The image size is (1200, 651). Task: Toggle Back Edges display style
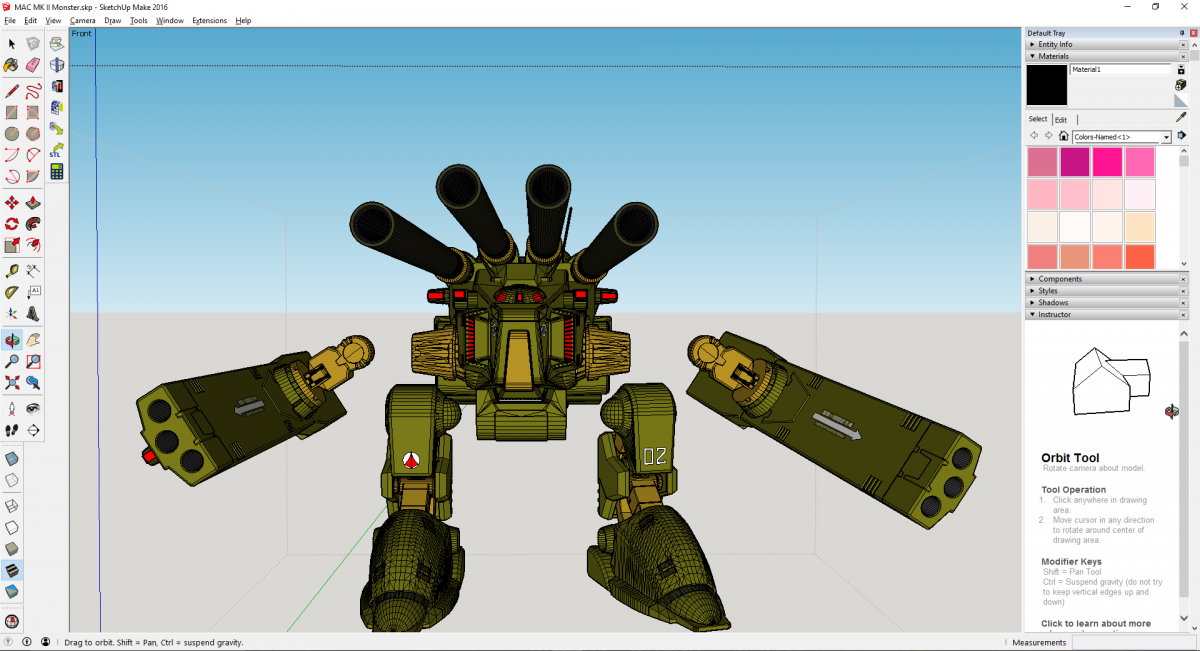[x=12, y=480]
